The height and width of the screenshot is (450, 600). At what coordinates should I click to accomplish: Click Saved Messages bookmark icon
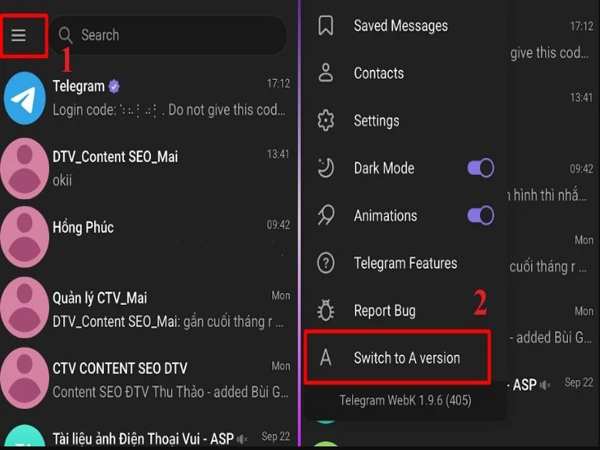[x=326, y=26]
